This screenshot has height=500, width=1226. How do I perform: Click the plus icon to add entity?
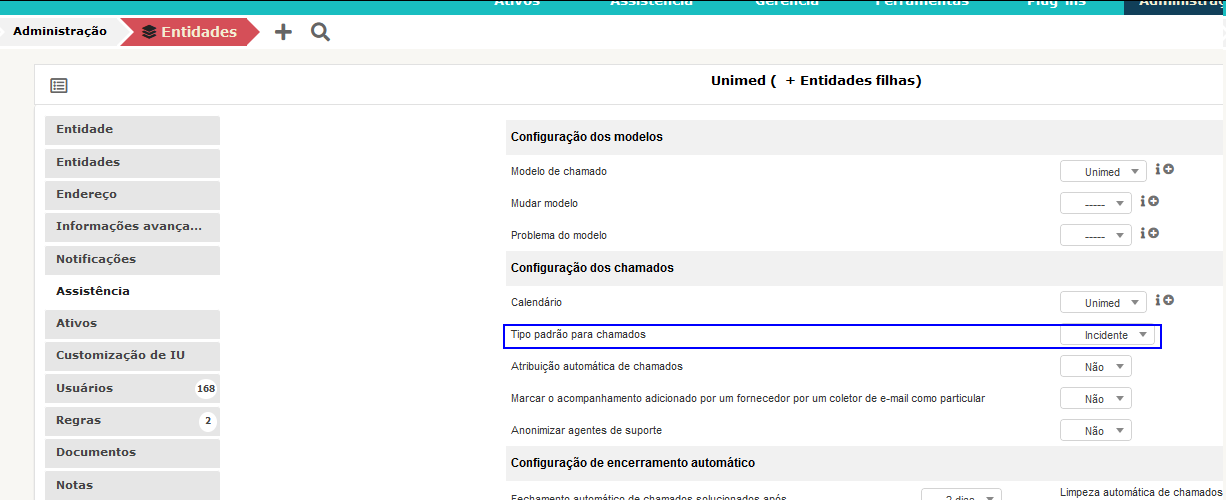point(283,32)
